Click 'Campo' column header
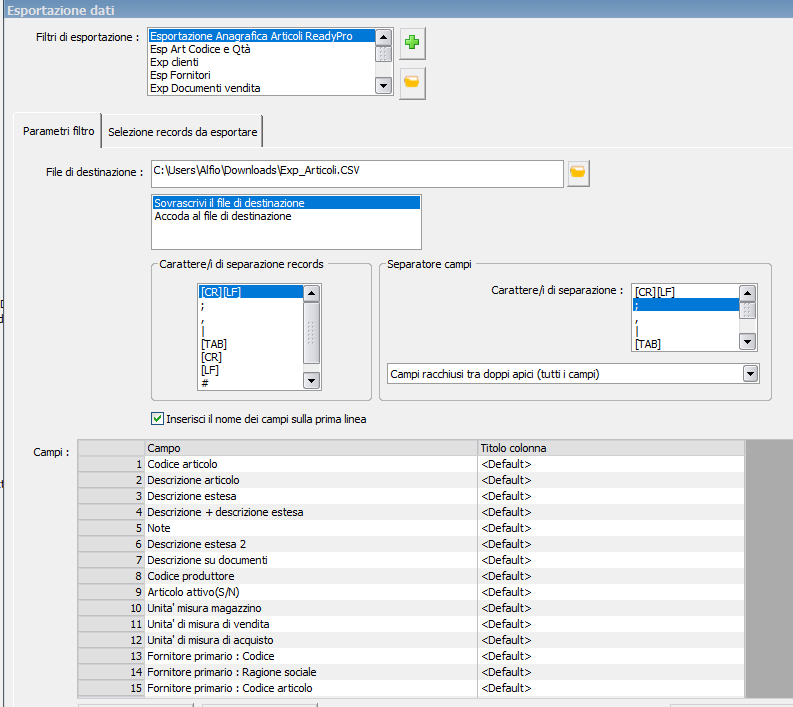Image resolution: width=793 pixels, height=707 pixels. pos(311,448)
